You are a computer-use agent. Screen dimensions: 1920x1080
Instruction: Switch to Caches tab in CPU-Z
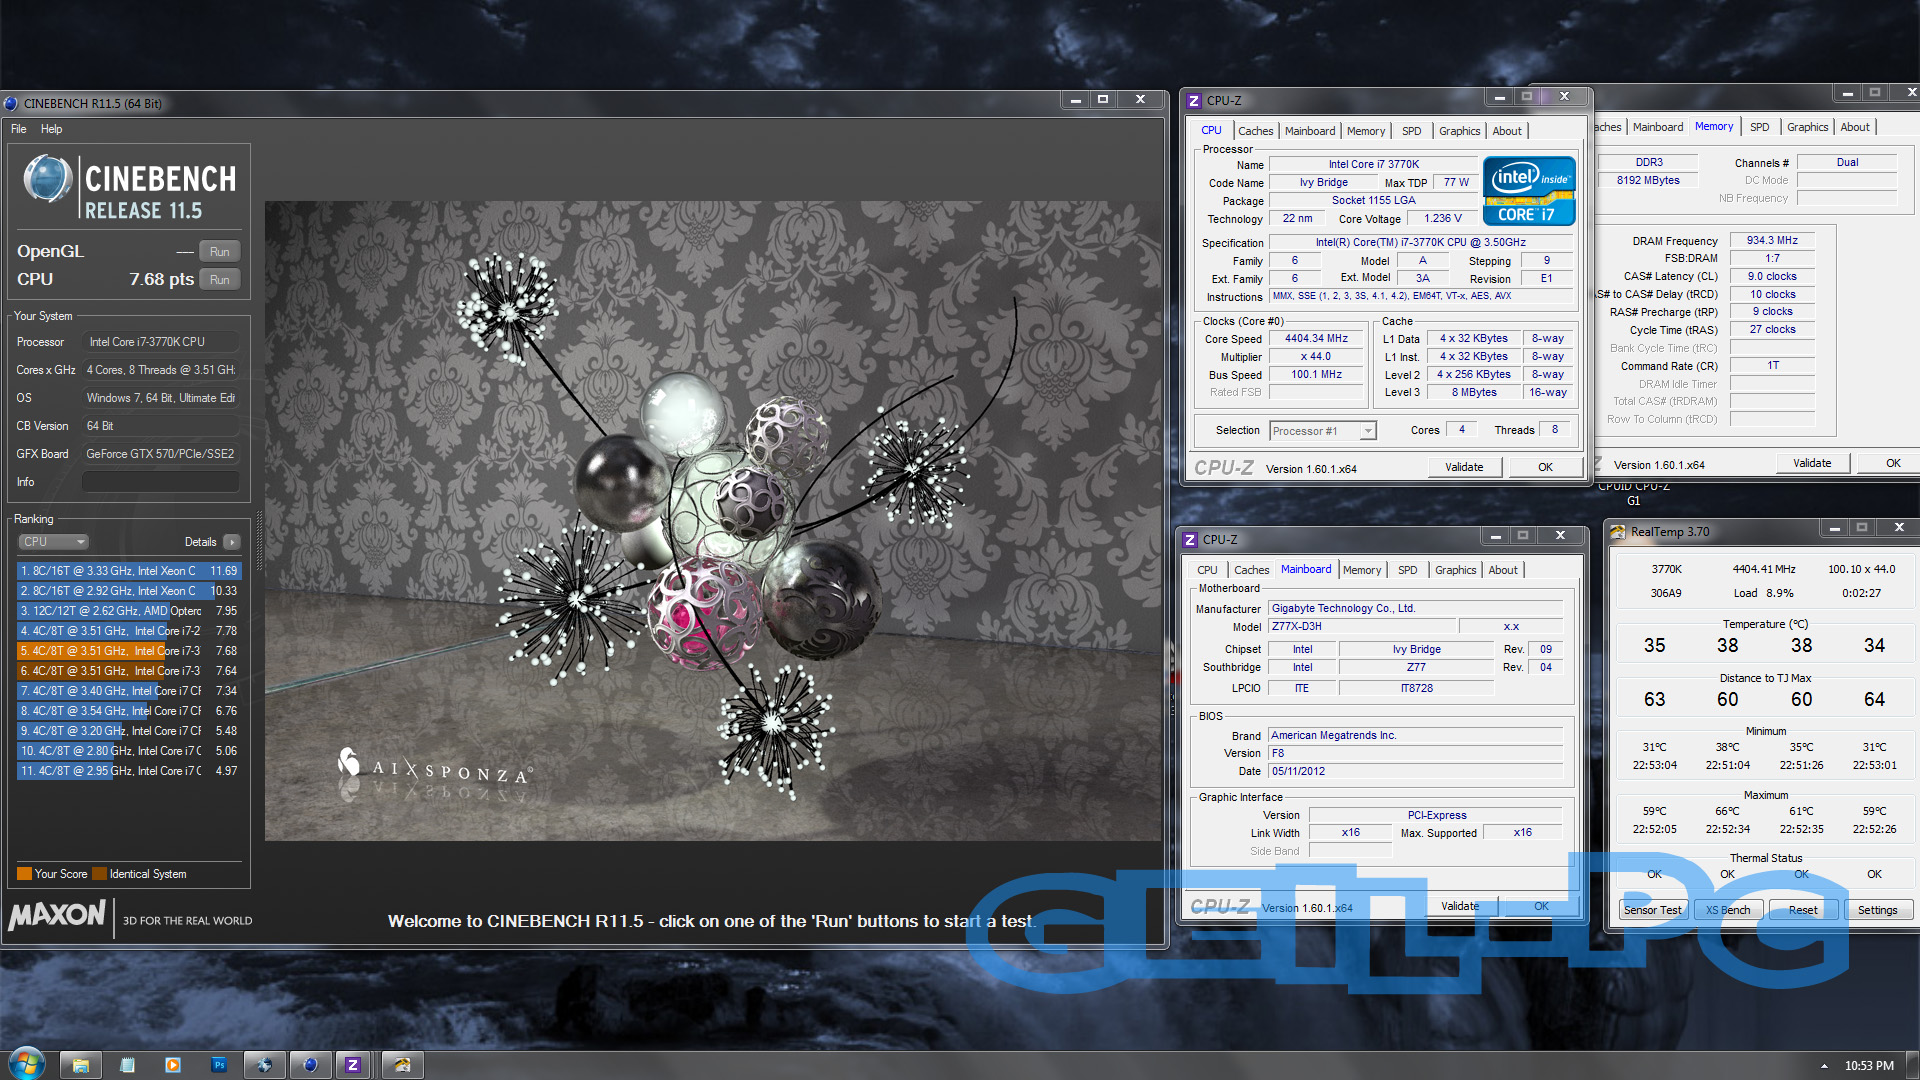click(x=1255, y=131)
